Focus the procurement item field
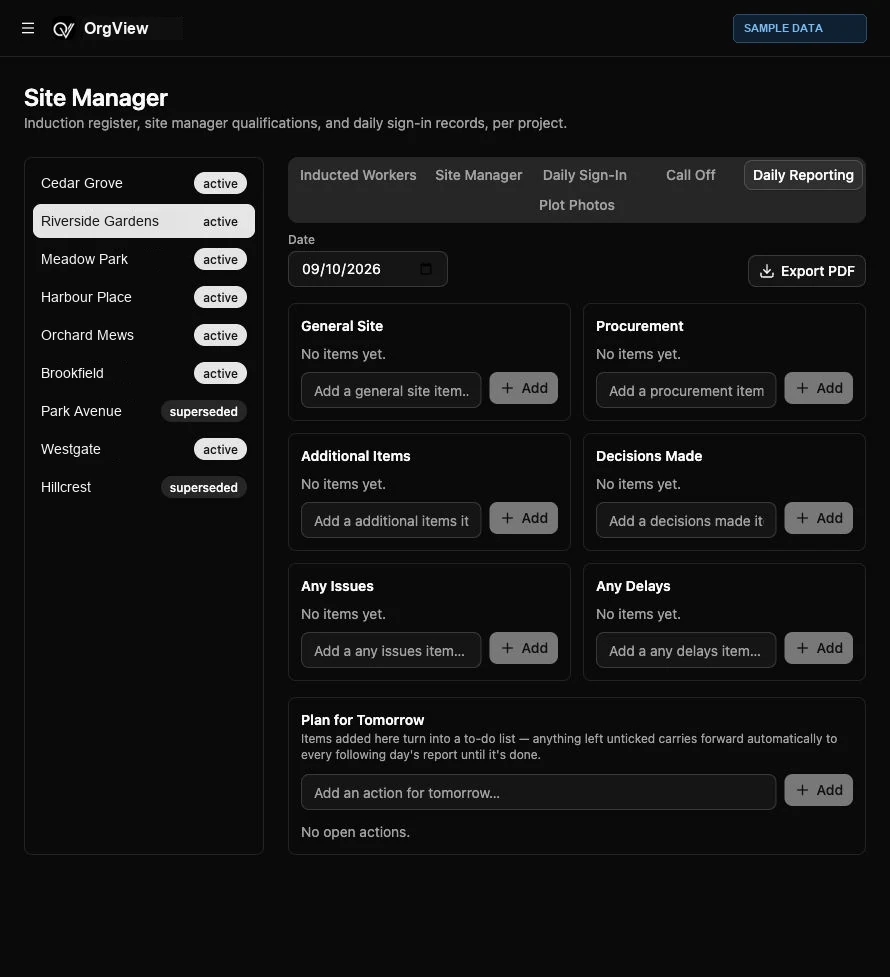 pyautogui.click(x=686, y=390)
